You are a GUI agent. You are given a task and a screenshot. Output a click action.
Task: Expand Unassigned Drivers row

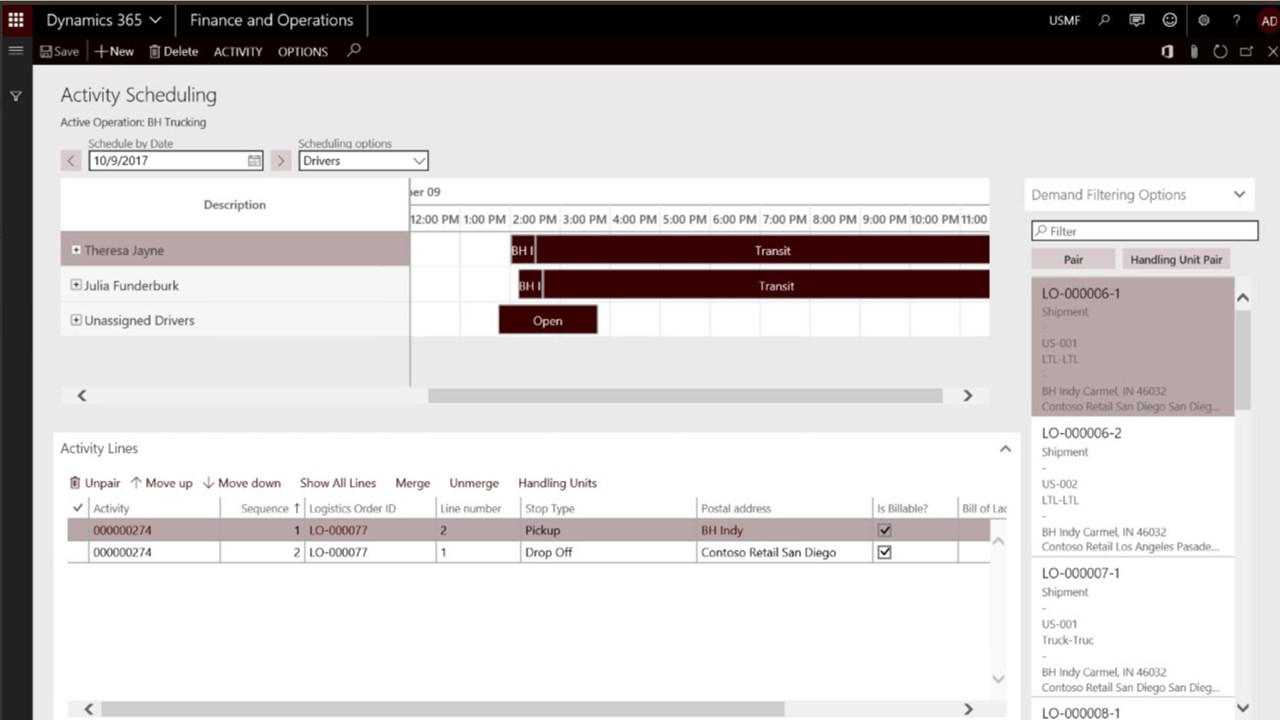(x=76, y=320)
